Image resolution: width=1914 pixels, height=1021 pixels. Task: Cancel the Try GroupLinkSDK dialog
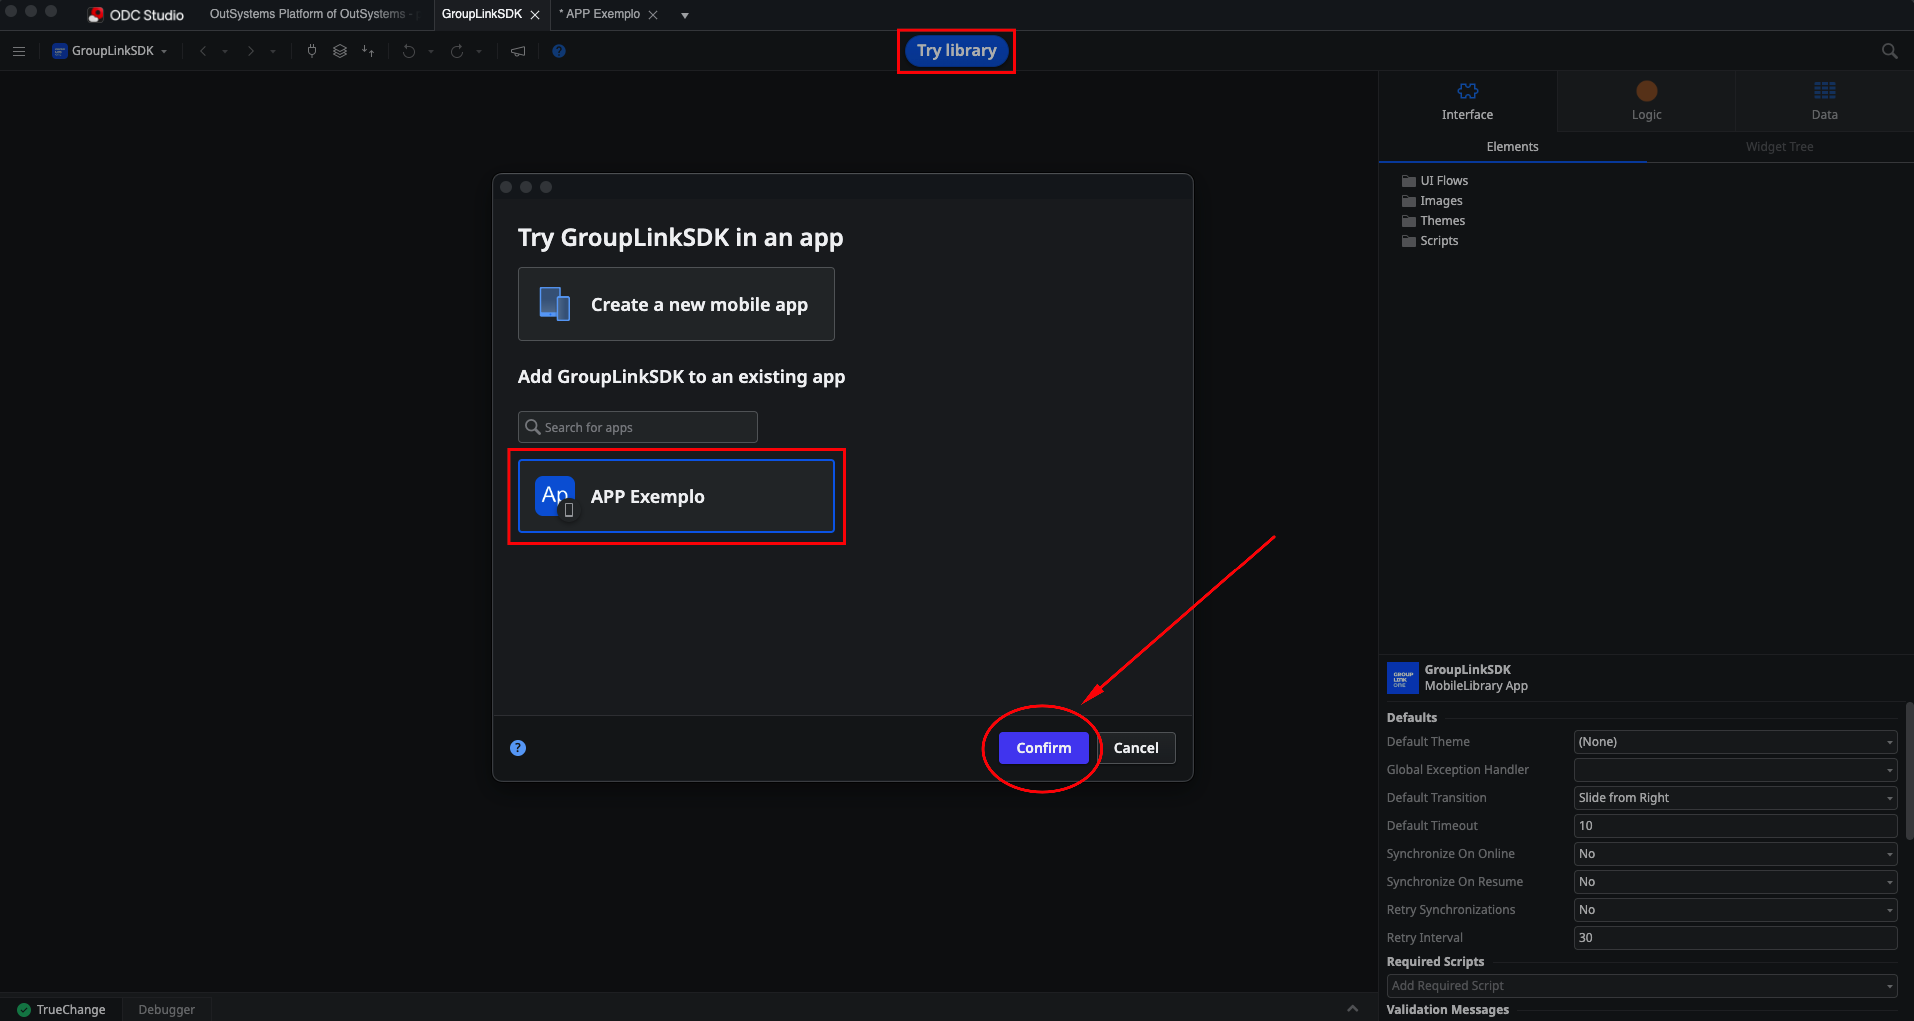(1136, 747)
